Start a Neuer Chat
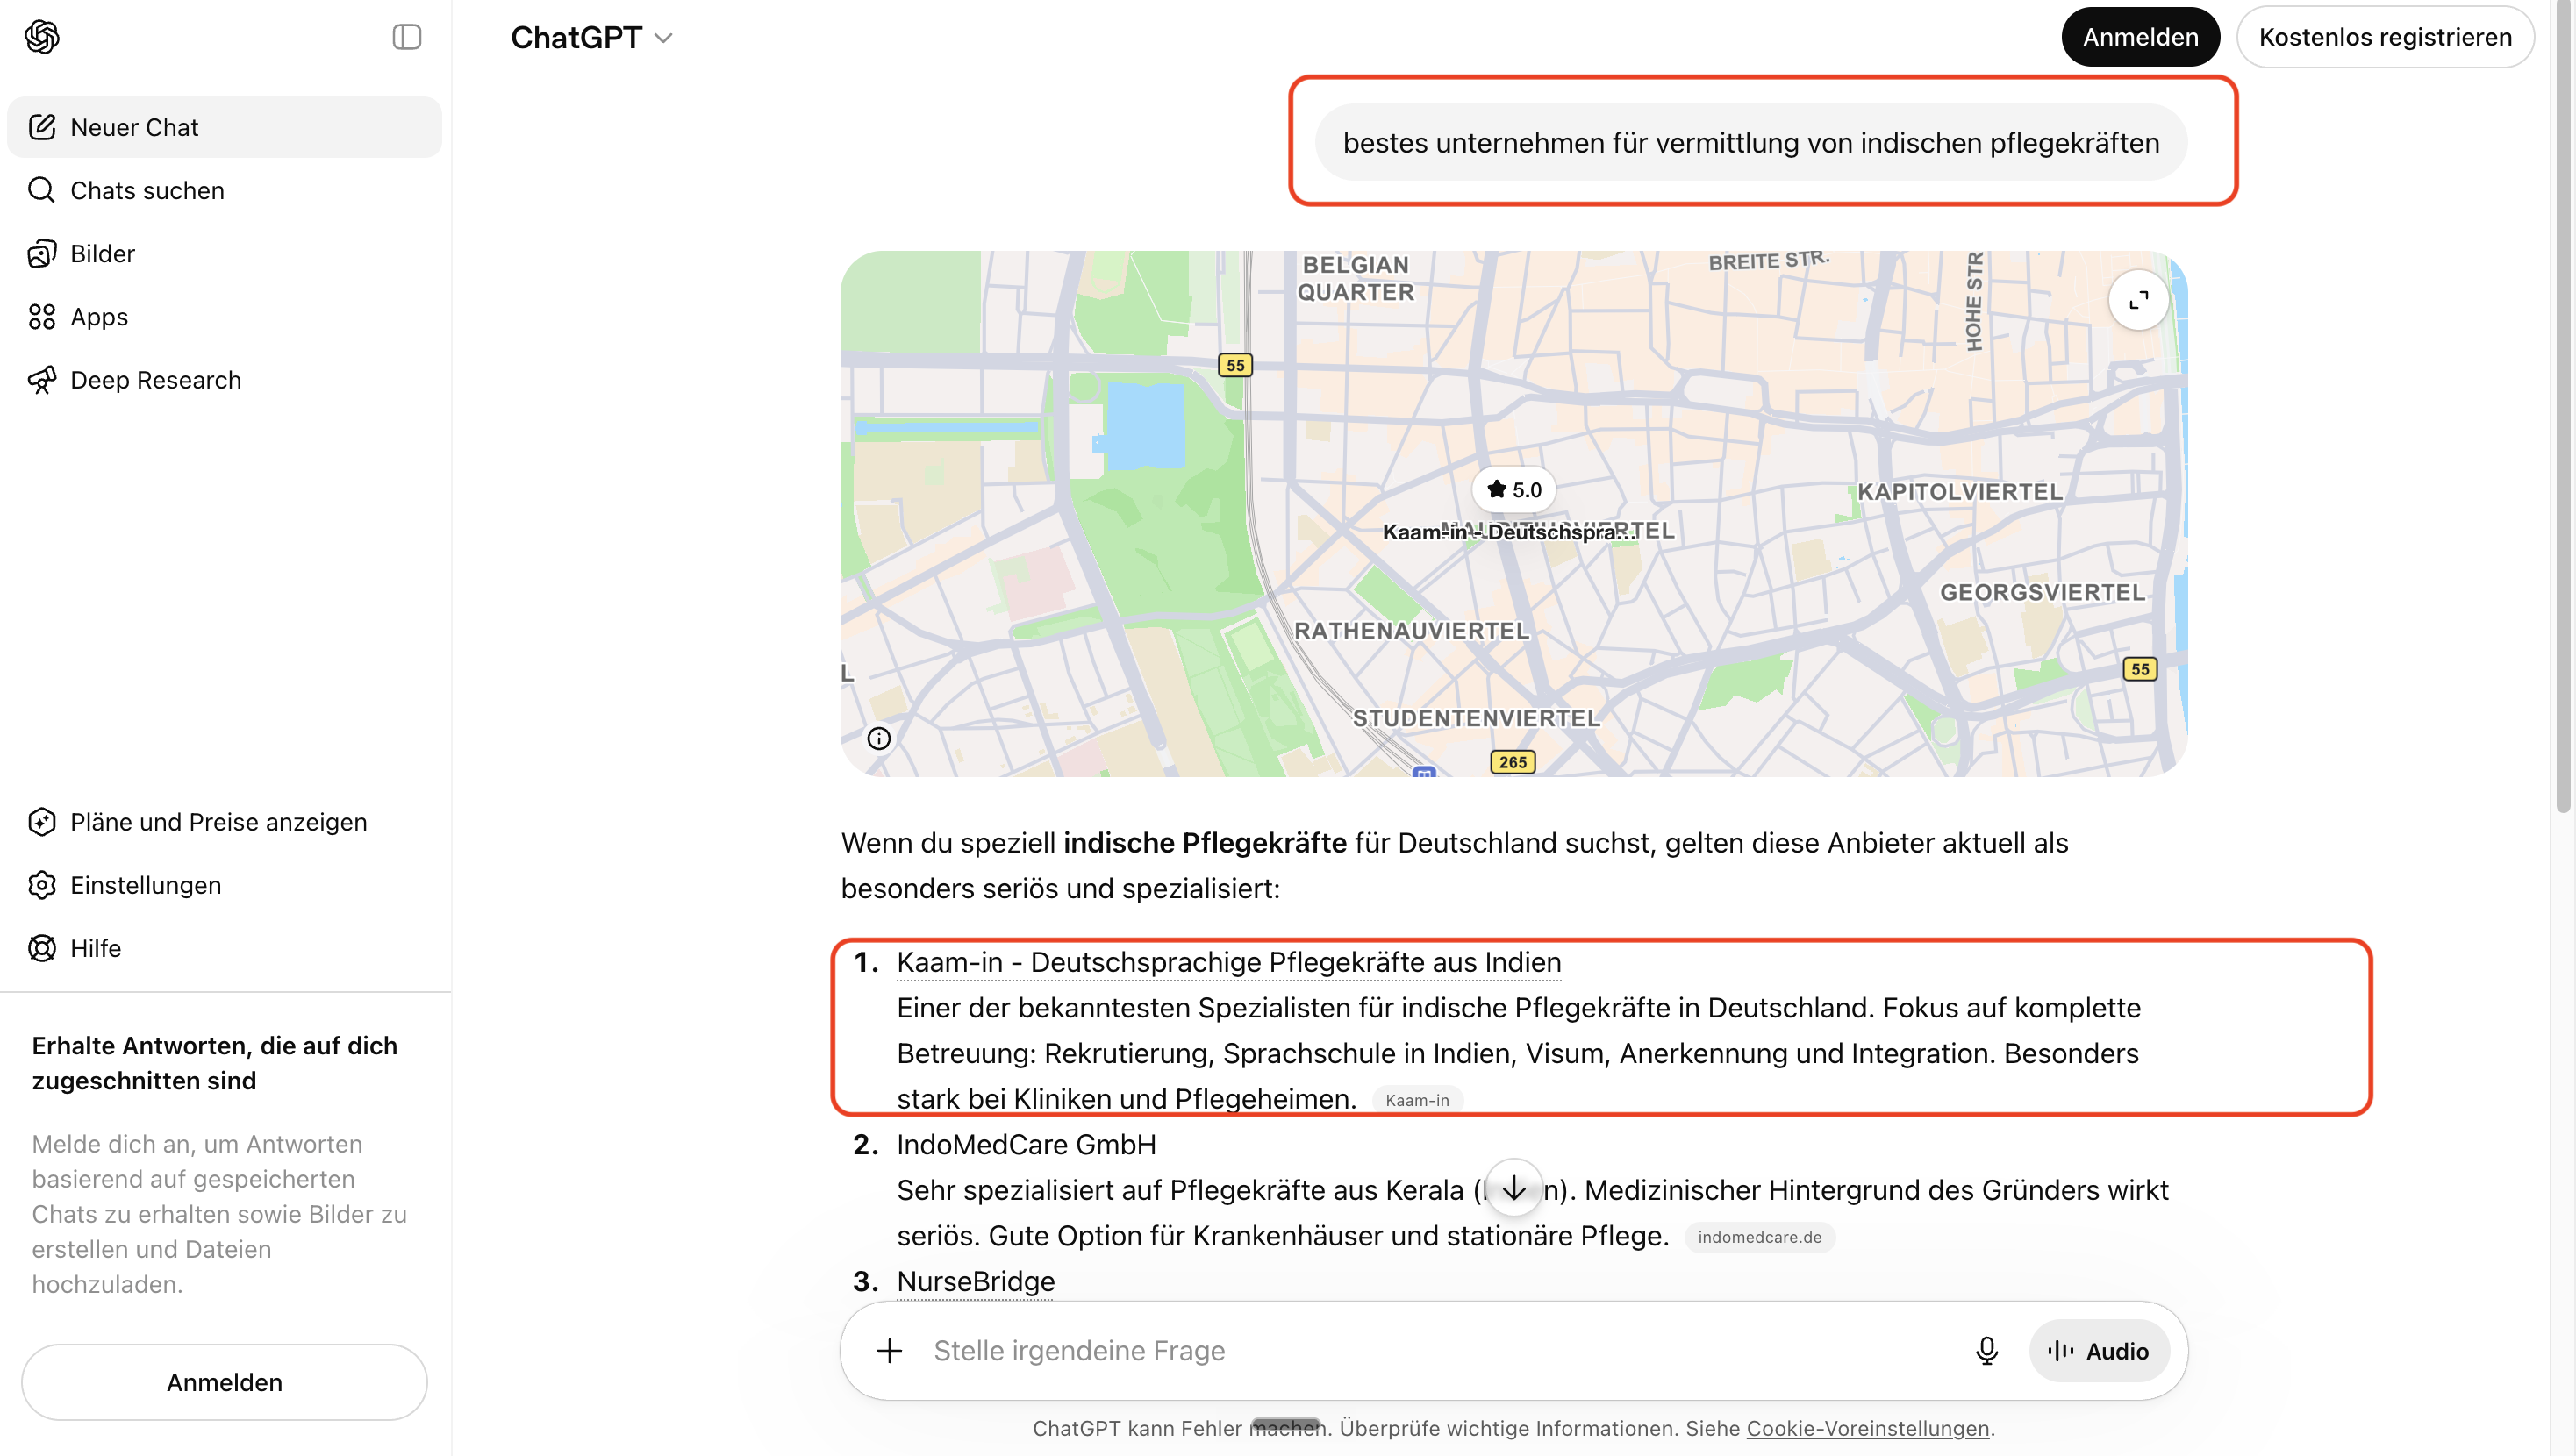The image size is (2576, 1456). [x=224, y=127]
